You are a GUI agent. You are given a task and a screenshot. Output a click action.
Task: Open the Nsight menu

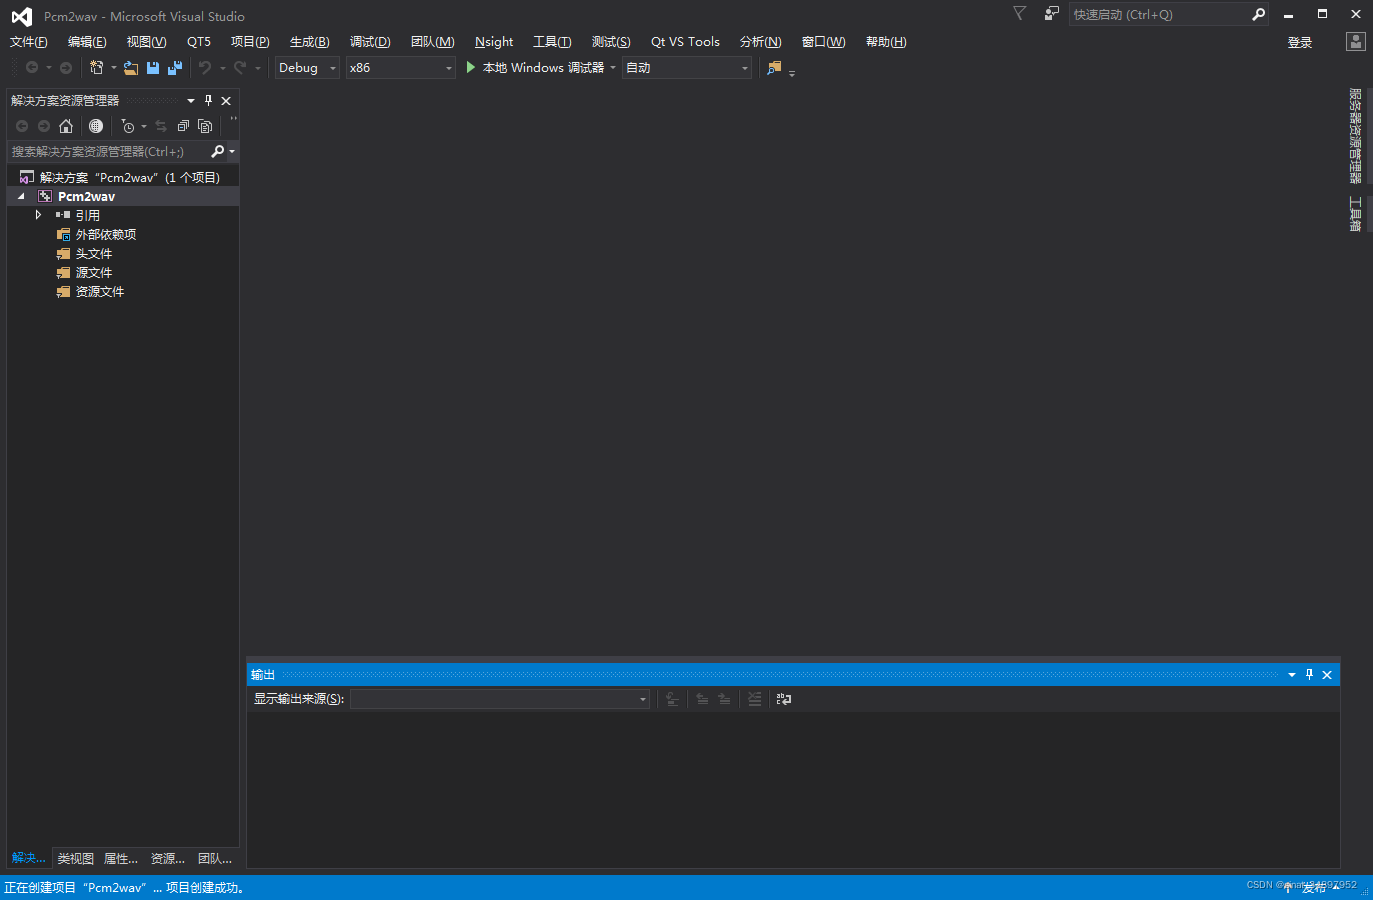point(494,42)
